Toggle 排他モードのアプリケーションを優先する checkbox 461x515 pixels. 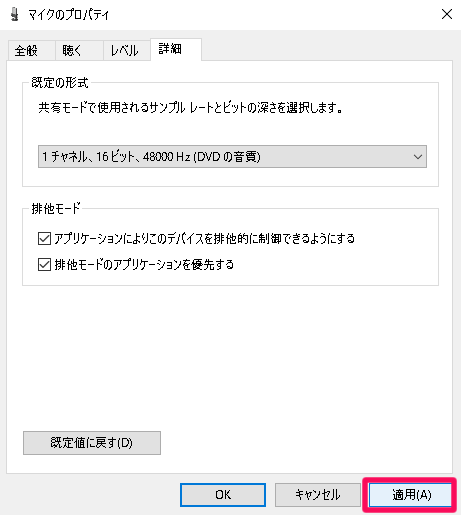(x=44, y=265)
